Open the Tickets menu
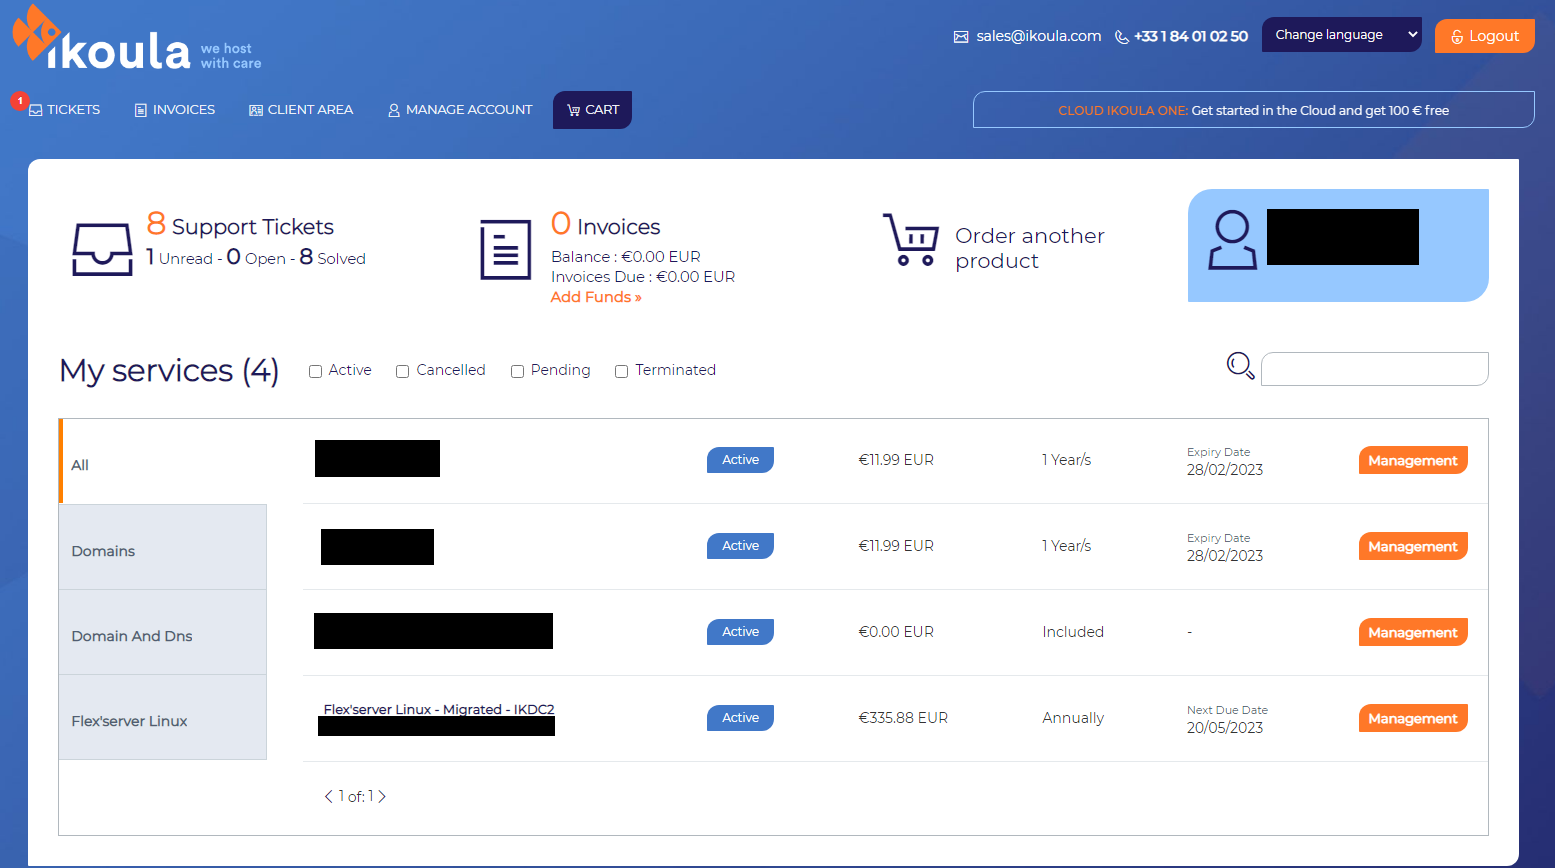The width and height of the screenshot is (1555, 868). (65, 110)
